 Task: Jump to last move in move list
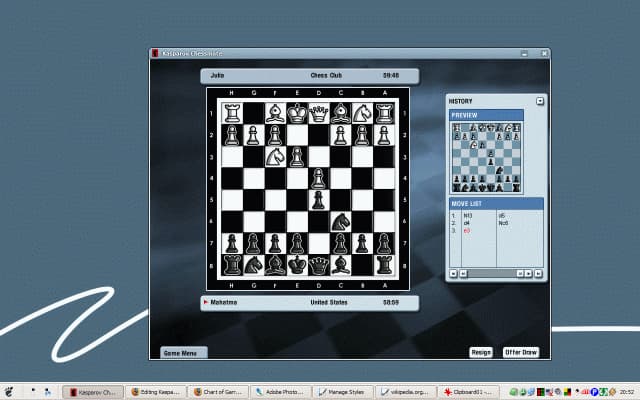(538, 273)
